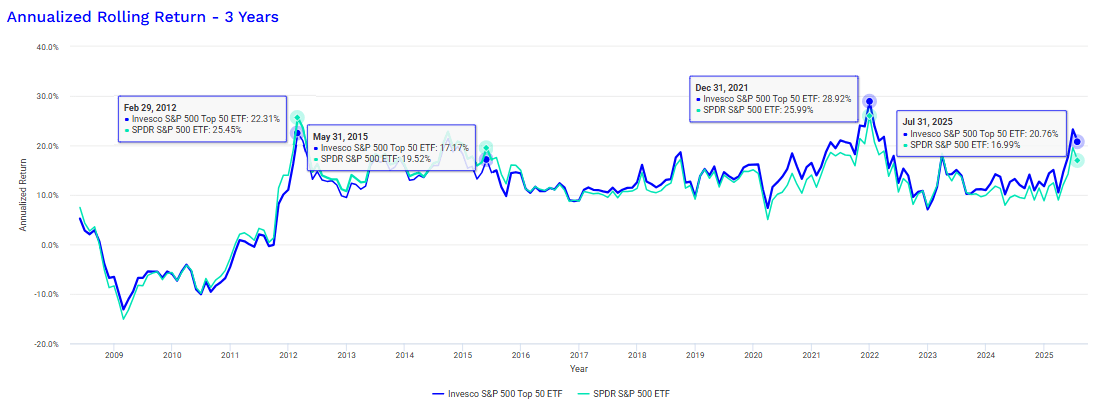
Task: Click the 40.0% label on the return axis
Action: (x=46, y=47)
